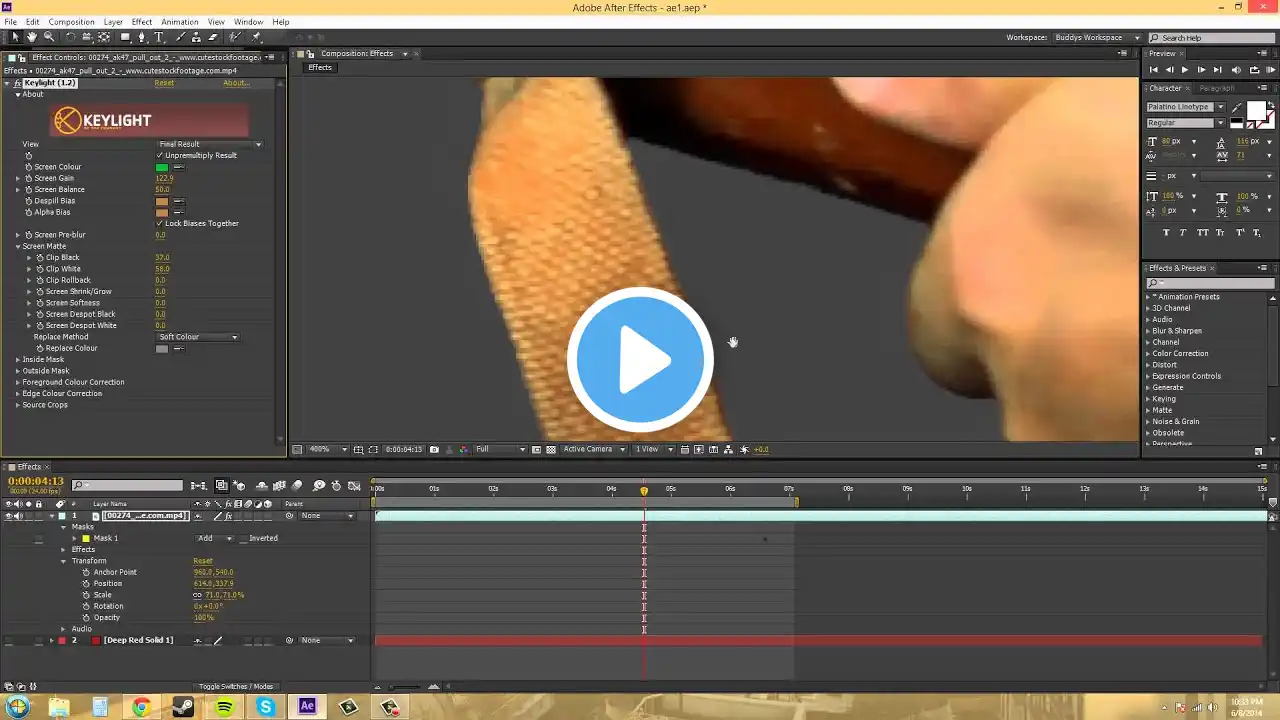The height and width of the screenshot is (720, 1280).
Task: Play the composition preview
Action: 1185,70
